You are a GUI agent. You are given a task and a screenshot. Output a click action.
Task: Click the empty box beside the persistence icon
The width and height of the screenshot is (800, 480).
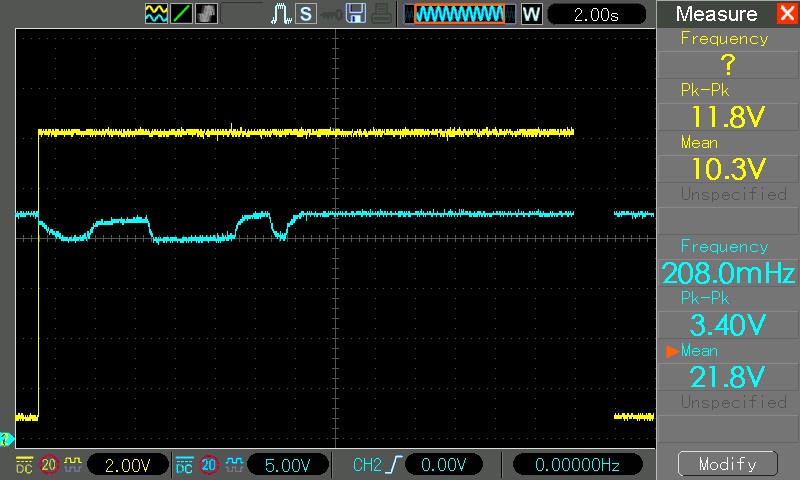pos(241,13)
